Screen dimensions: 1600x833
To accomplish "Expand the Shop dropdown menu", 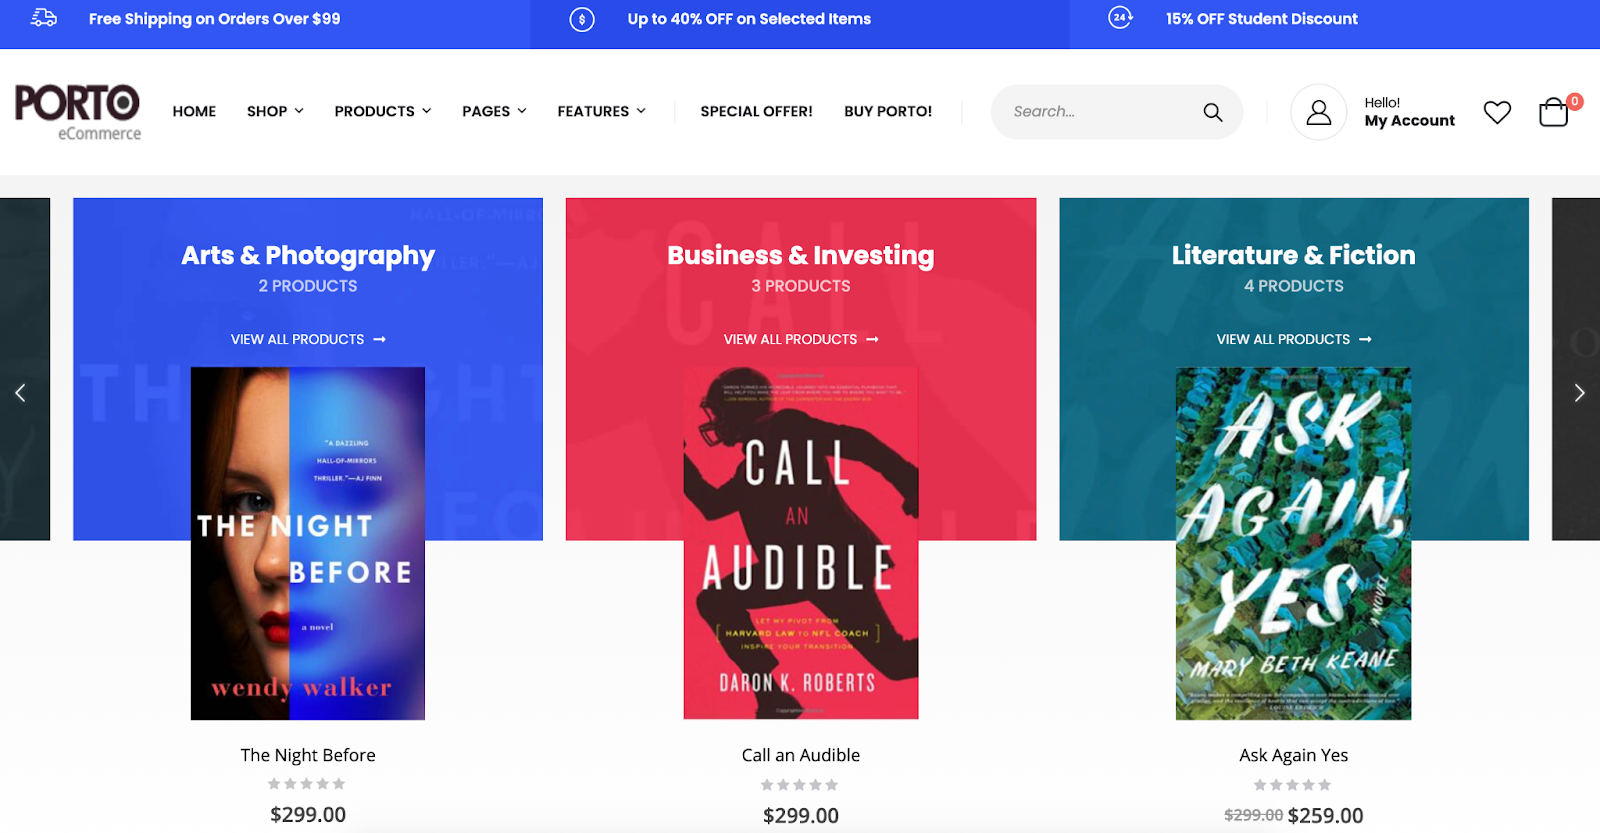I will [275, 111].
